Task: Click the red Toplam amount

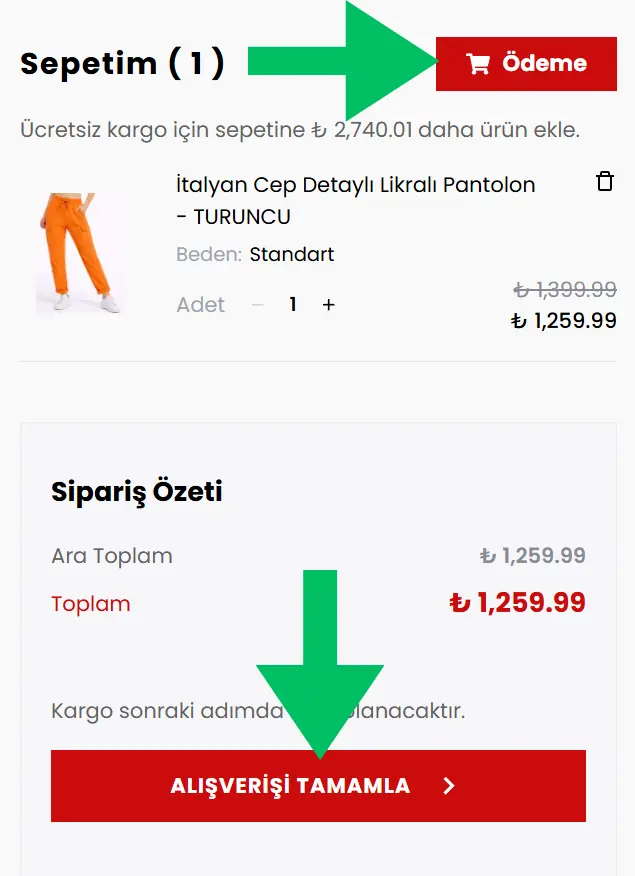Action: point(517,603)
